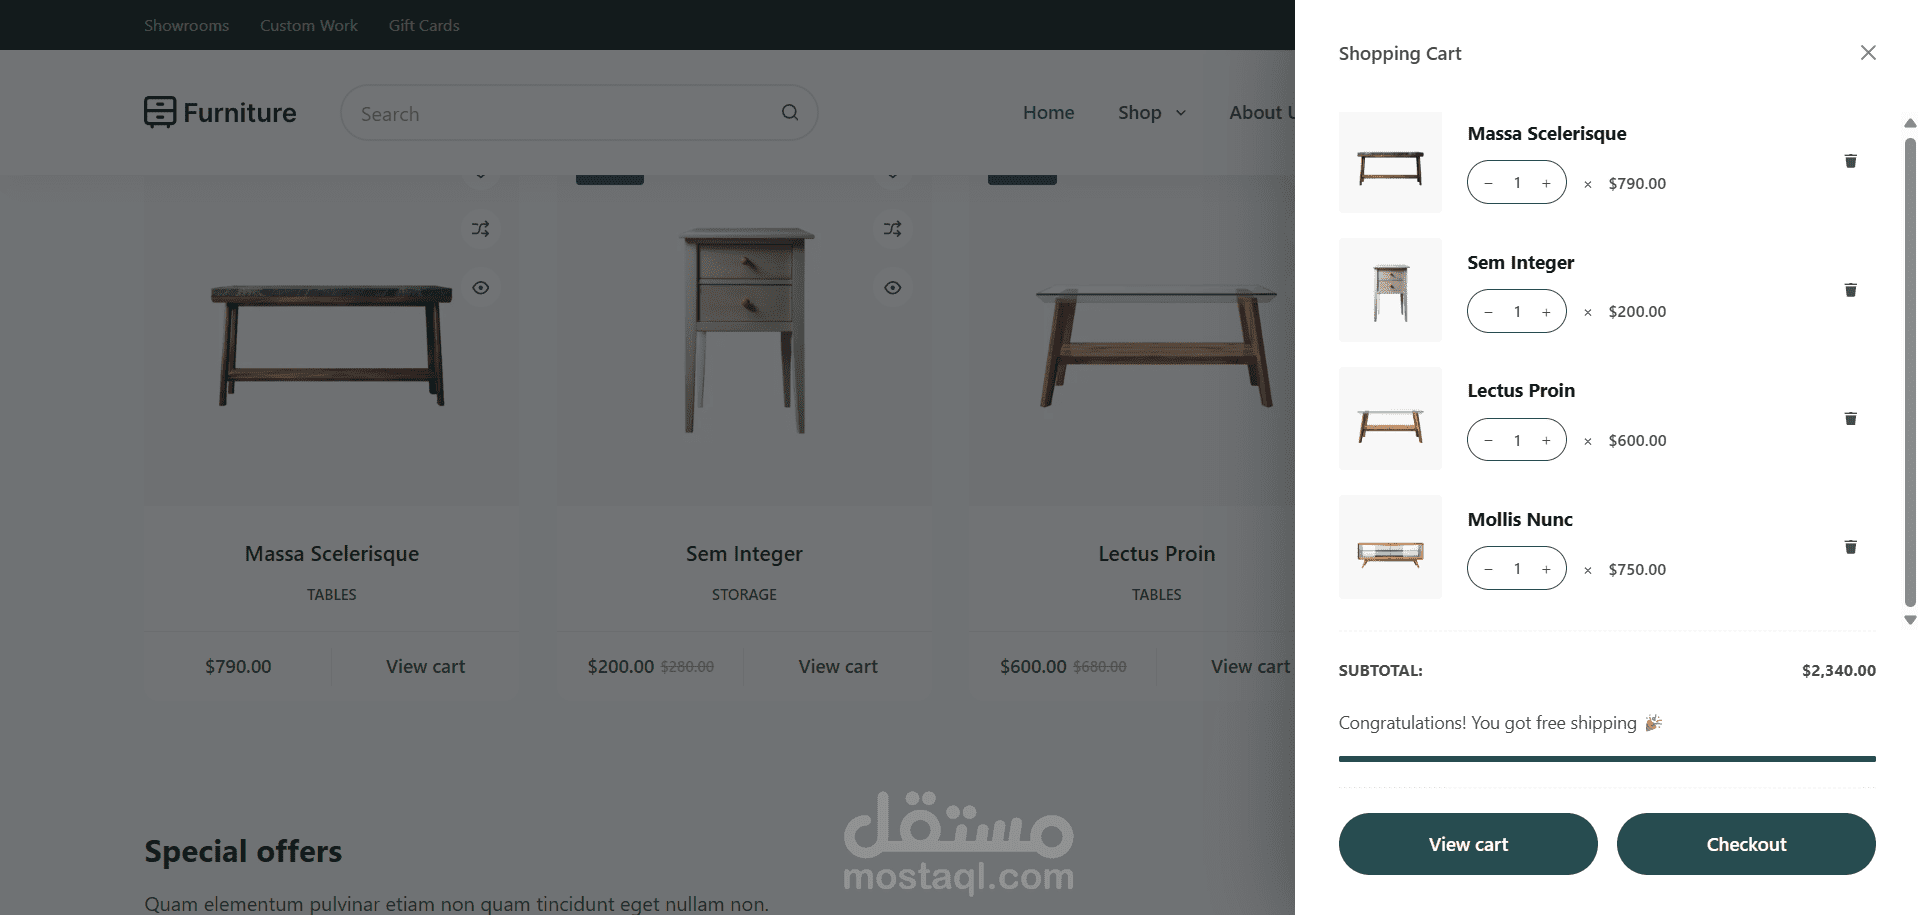Click the View cart button in cart panel
The height and width of the screenshot is (915, 1918).
coord(1468,844)
